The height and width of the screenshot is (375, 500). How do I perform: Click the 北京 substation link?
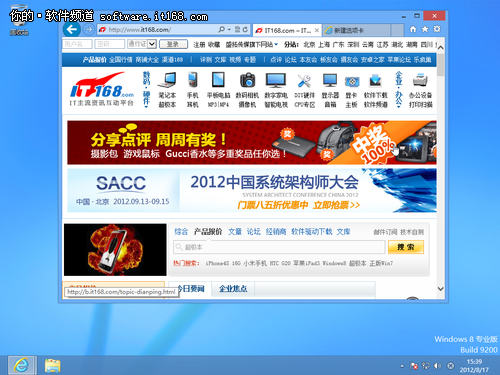(x=309, y=44)
